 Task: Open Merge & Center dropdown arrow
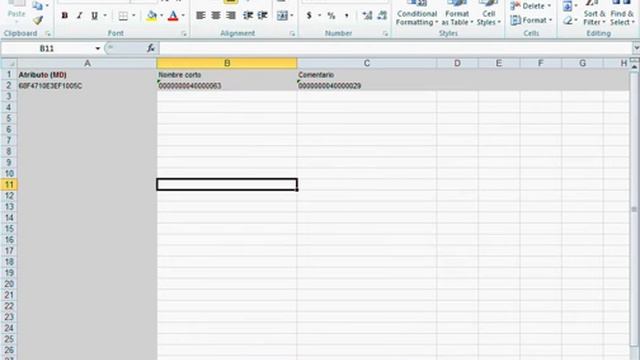292,16
